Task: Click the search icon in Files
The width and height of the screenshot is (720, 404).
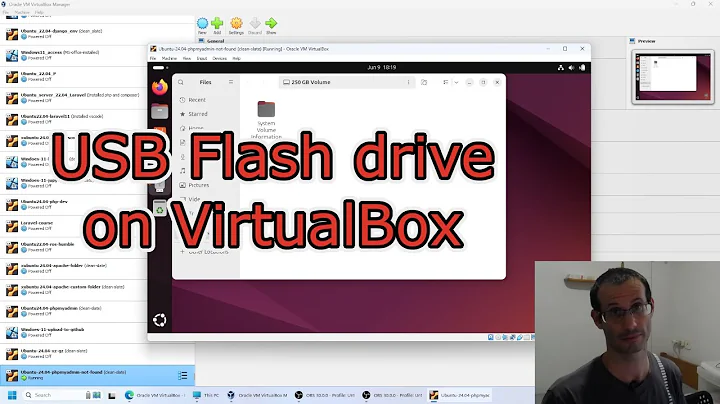Action: pyautogui.click(x=181, y=82)
